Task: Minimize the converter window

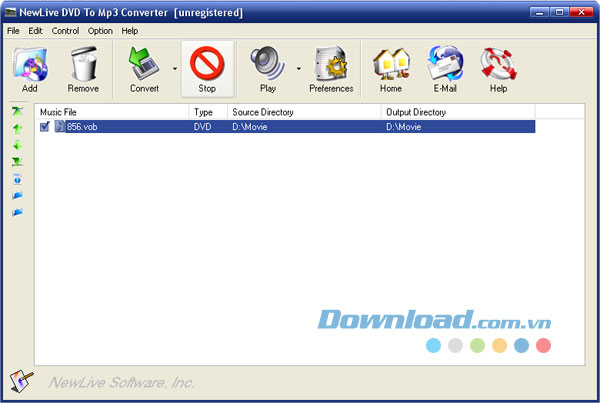Action: 540,12
